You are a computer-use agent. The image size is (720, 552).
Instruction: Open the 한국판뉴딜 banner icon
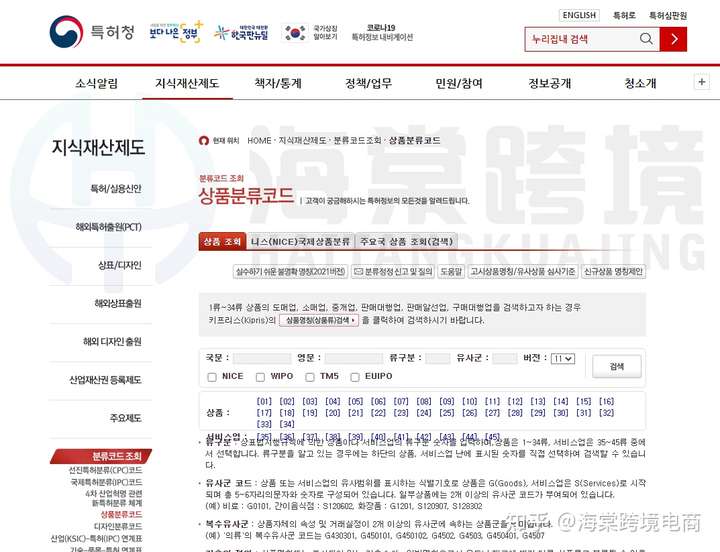click(242, 33)
